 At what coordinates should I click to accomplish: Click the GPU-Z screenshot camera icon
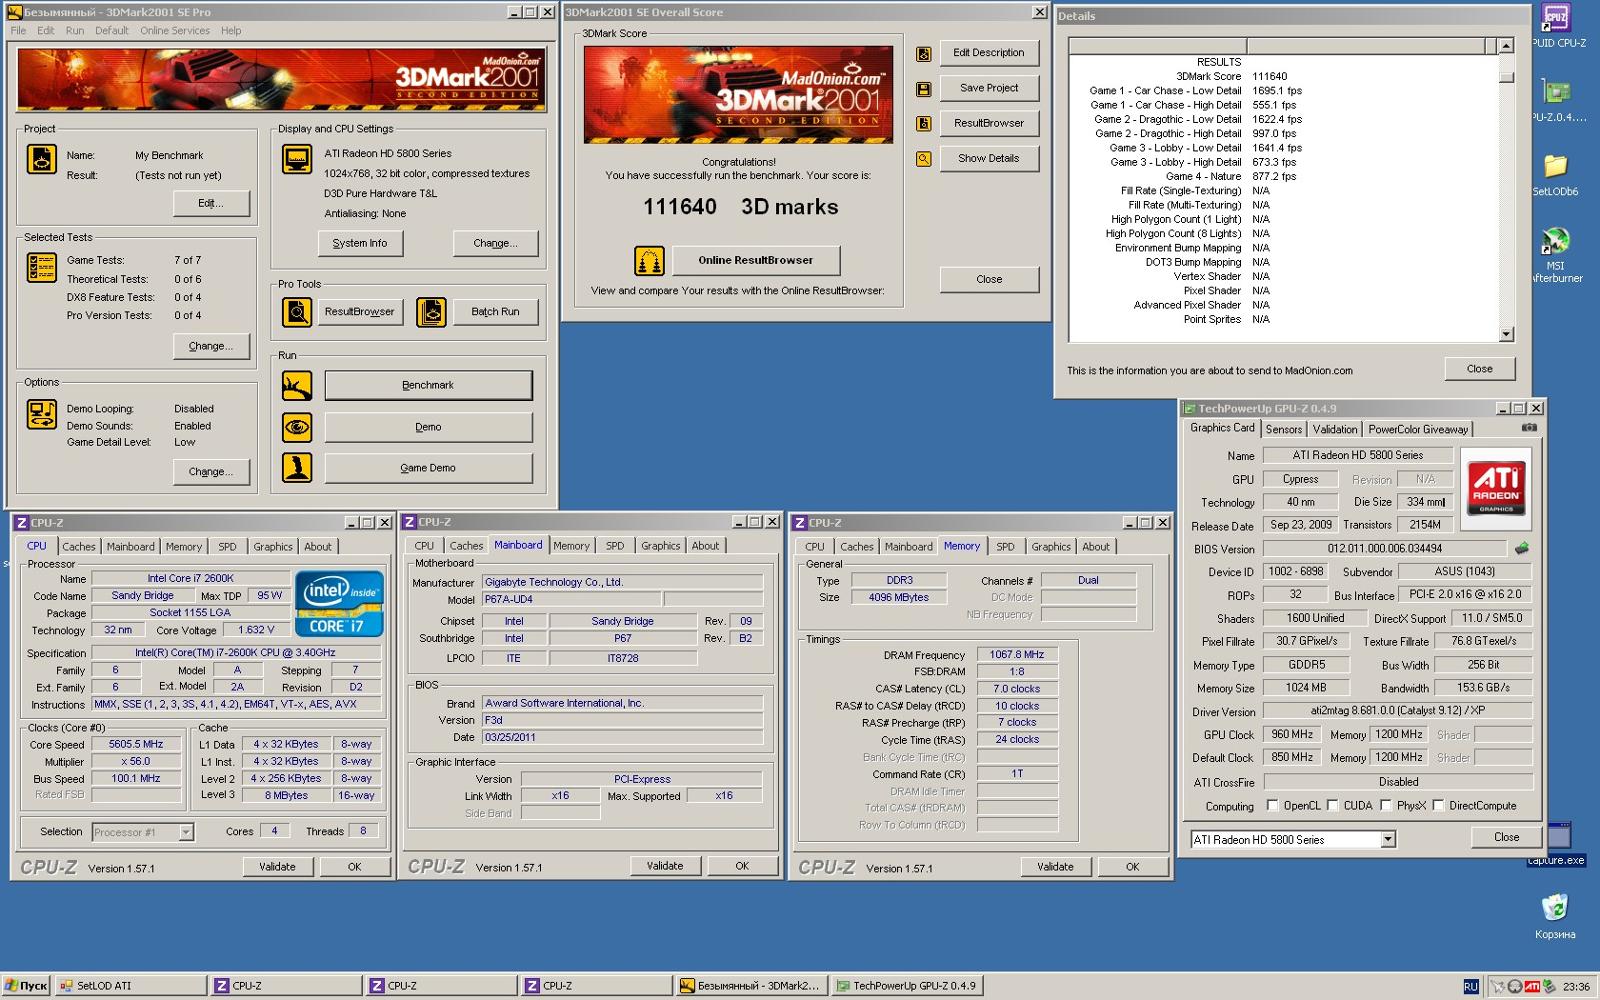coord(1529,428)
